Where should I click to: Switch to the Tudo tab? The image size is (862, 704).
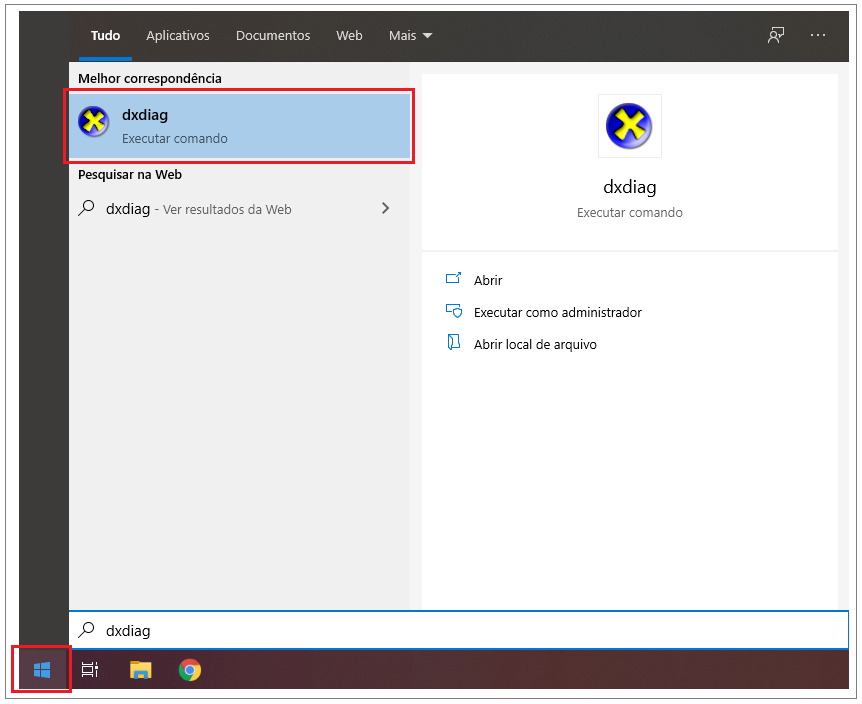pos(105,35)
